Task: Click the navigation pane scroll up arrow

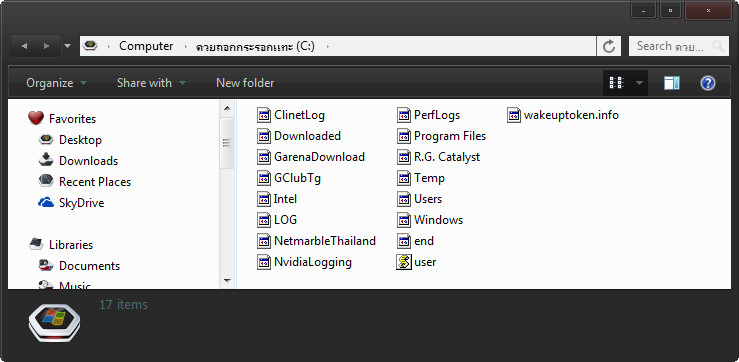Action: 227,109
